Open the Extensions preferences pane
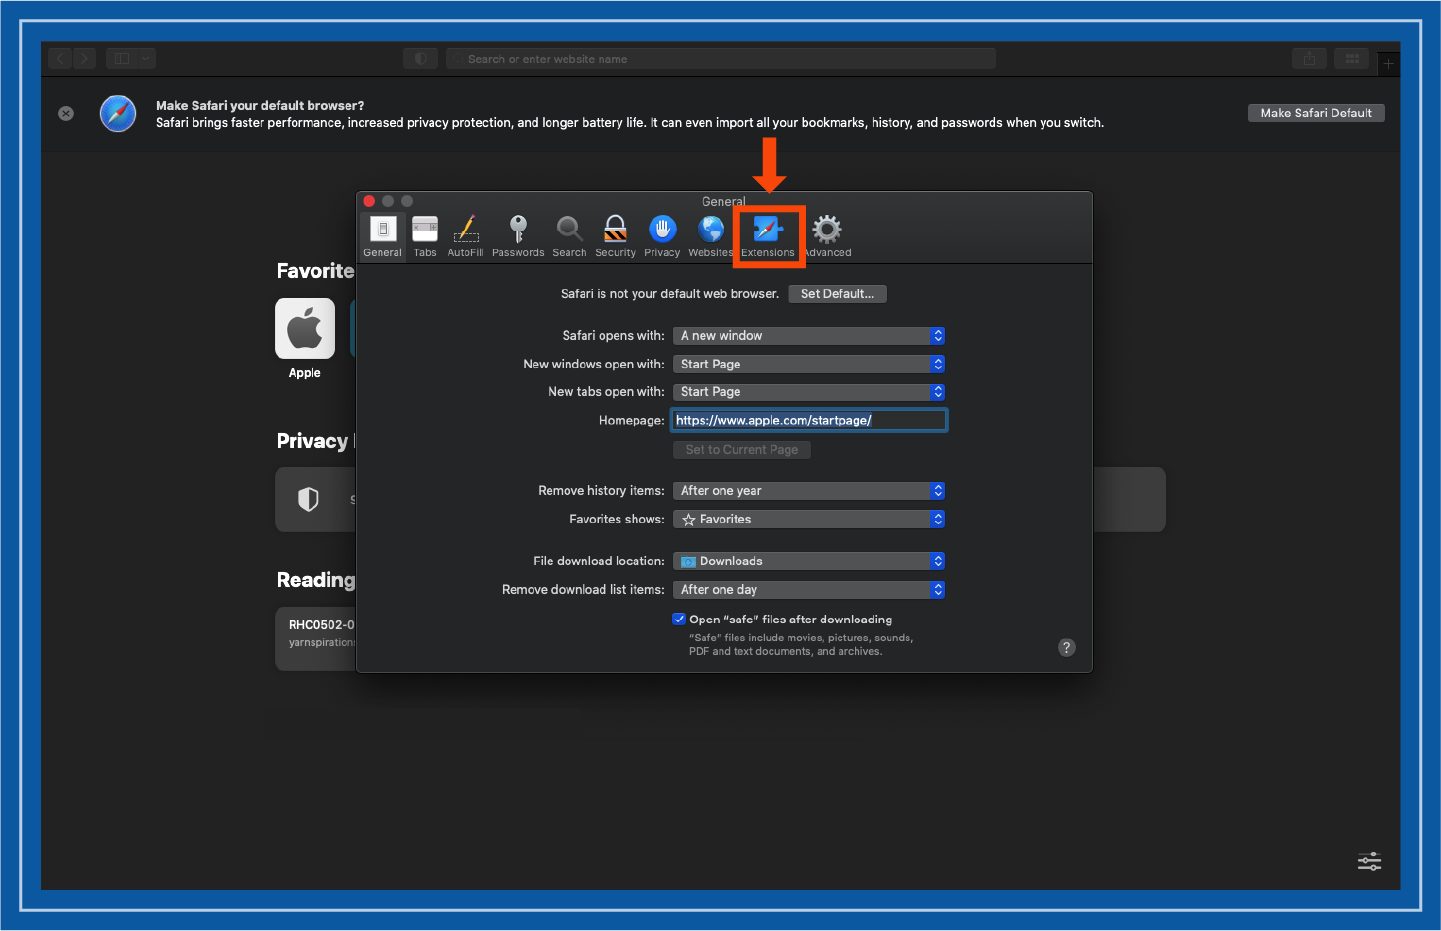The height and width of the screenshot is (931, 1441). (768, 236)
